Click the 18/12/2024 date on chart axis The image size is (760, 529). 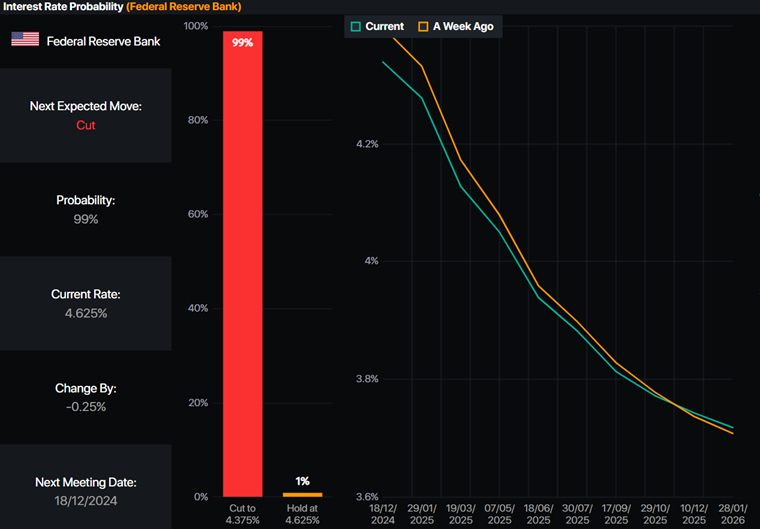384,514
